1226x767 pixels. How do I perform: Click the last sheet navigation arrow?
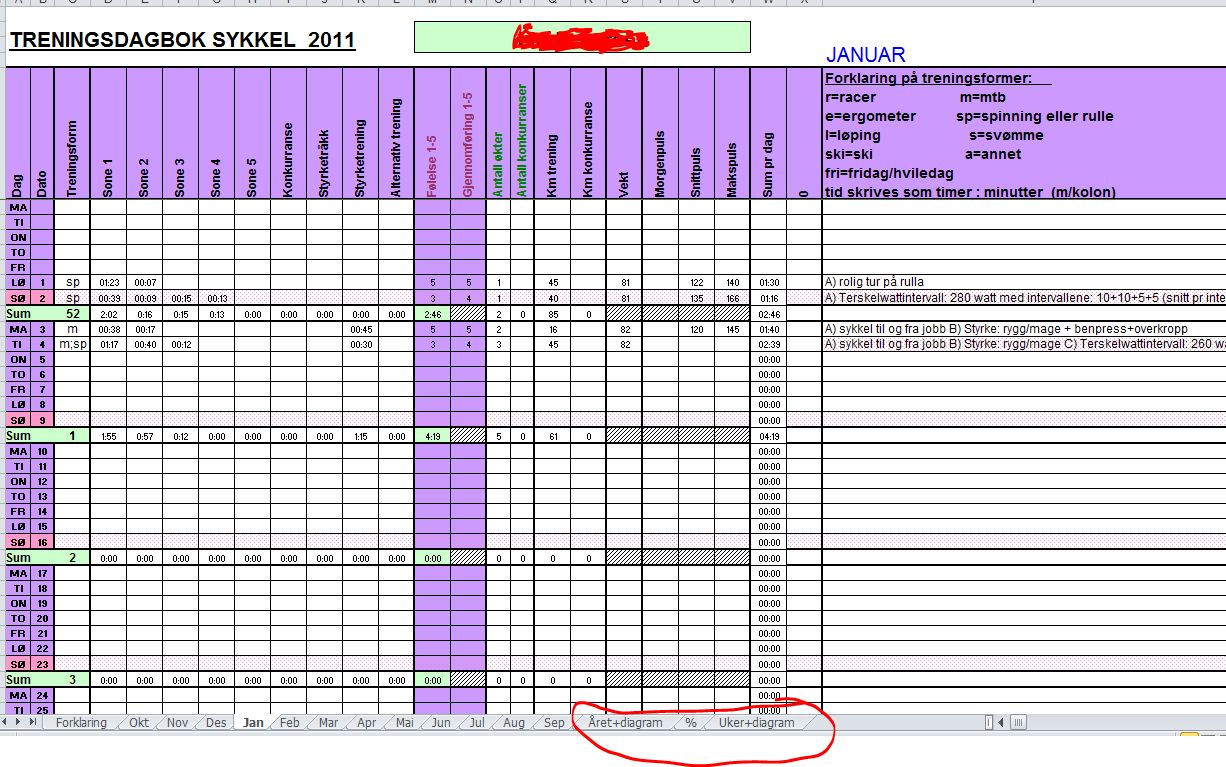click(34, 721)
